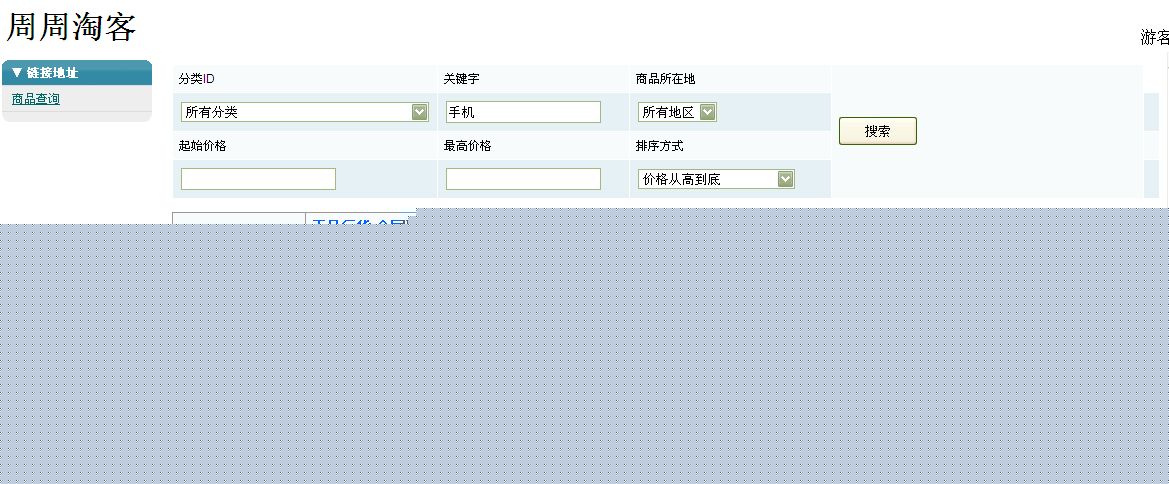Focus the 起始价格 input field
This screenshot has height=484, width=1169.
pos(259,179)
